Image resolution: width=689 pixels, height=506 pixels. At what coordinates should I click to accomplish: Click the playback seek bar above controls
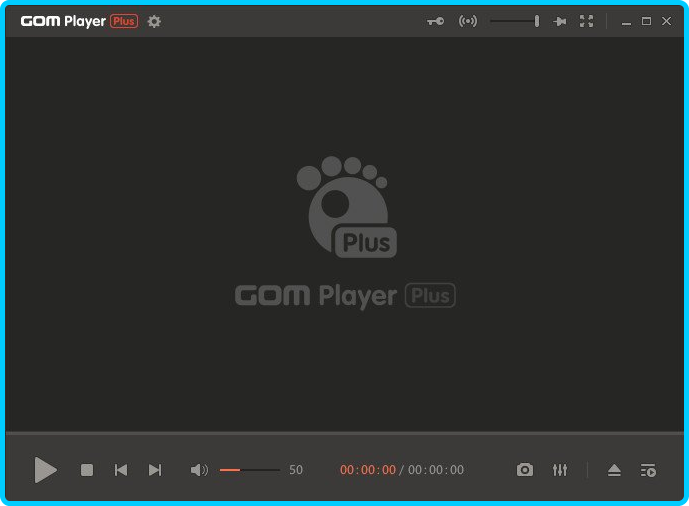tap(344, 434)
